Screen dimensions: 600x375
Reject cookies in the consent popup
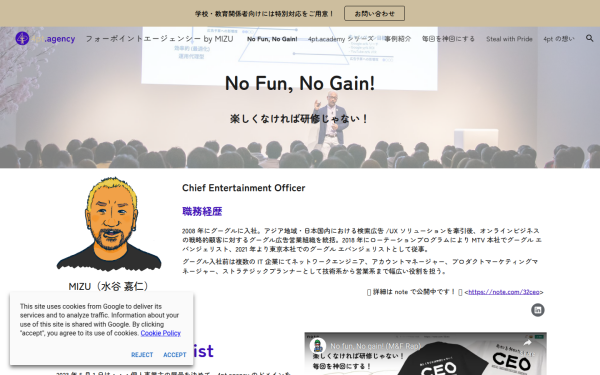pyautogui.click(x=142, y=355)
